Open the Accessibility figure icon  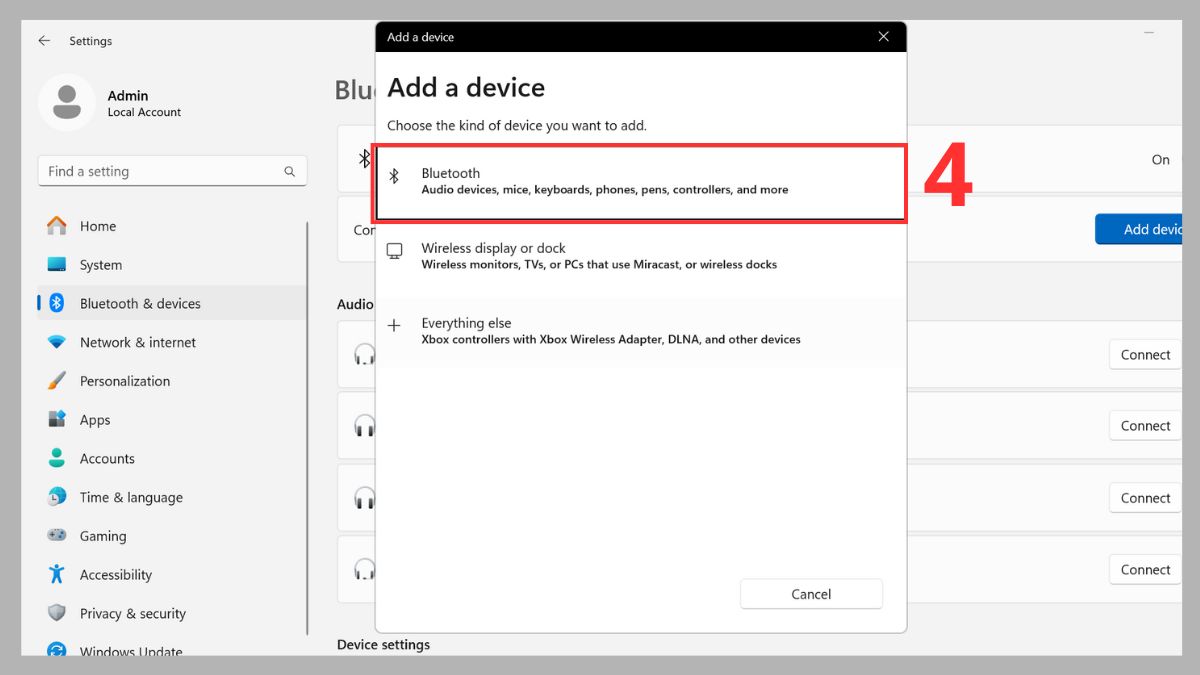click(x=57, y=574)
